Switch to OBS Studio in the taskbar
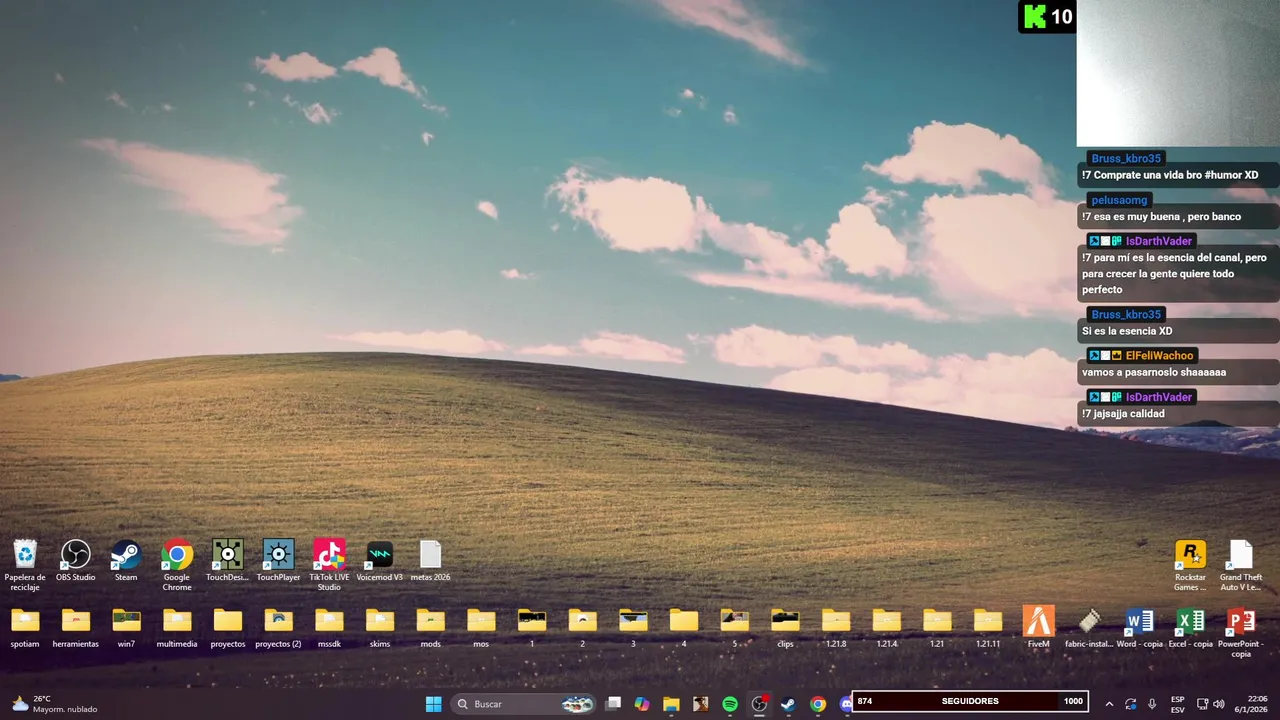This screenshot has height=720, width=1280. pyautogui.click(x=759, y=704)
